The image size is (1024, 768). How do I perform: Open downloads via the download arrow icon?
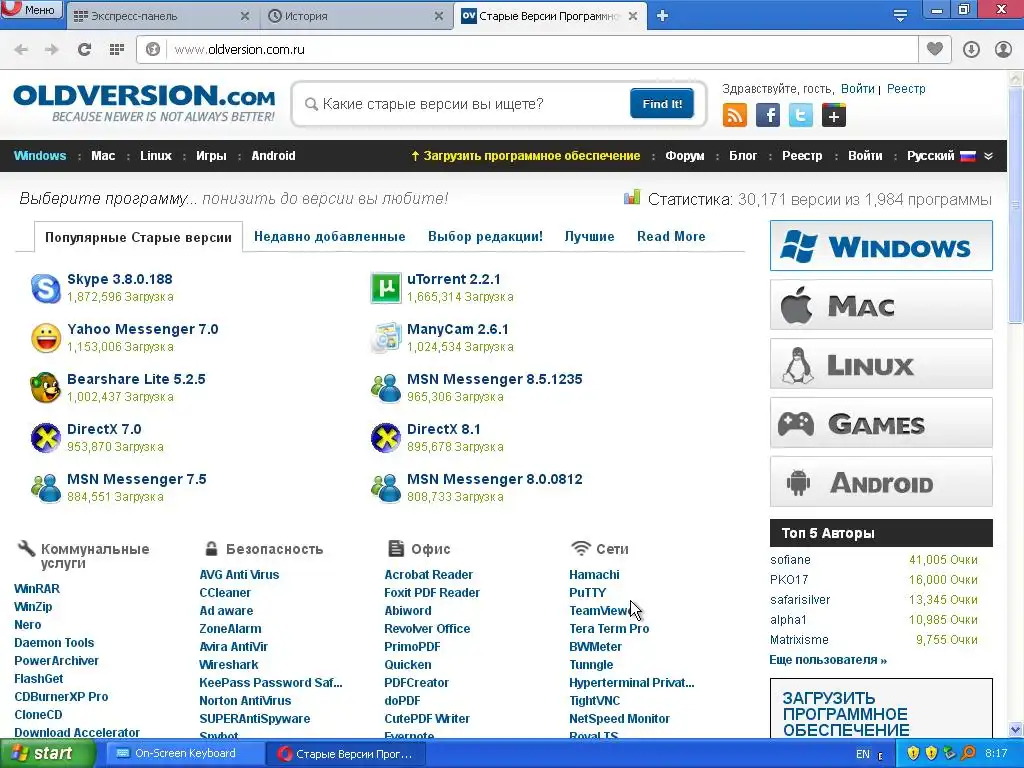(971, 50)
